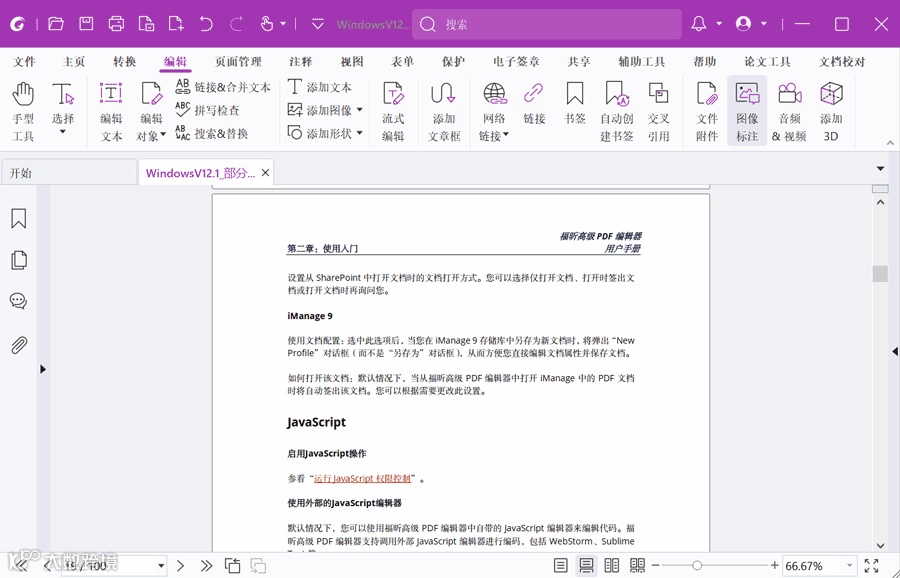Click the search (搜索) input field

coord(547,24)
